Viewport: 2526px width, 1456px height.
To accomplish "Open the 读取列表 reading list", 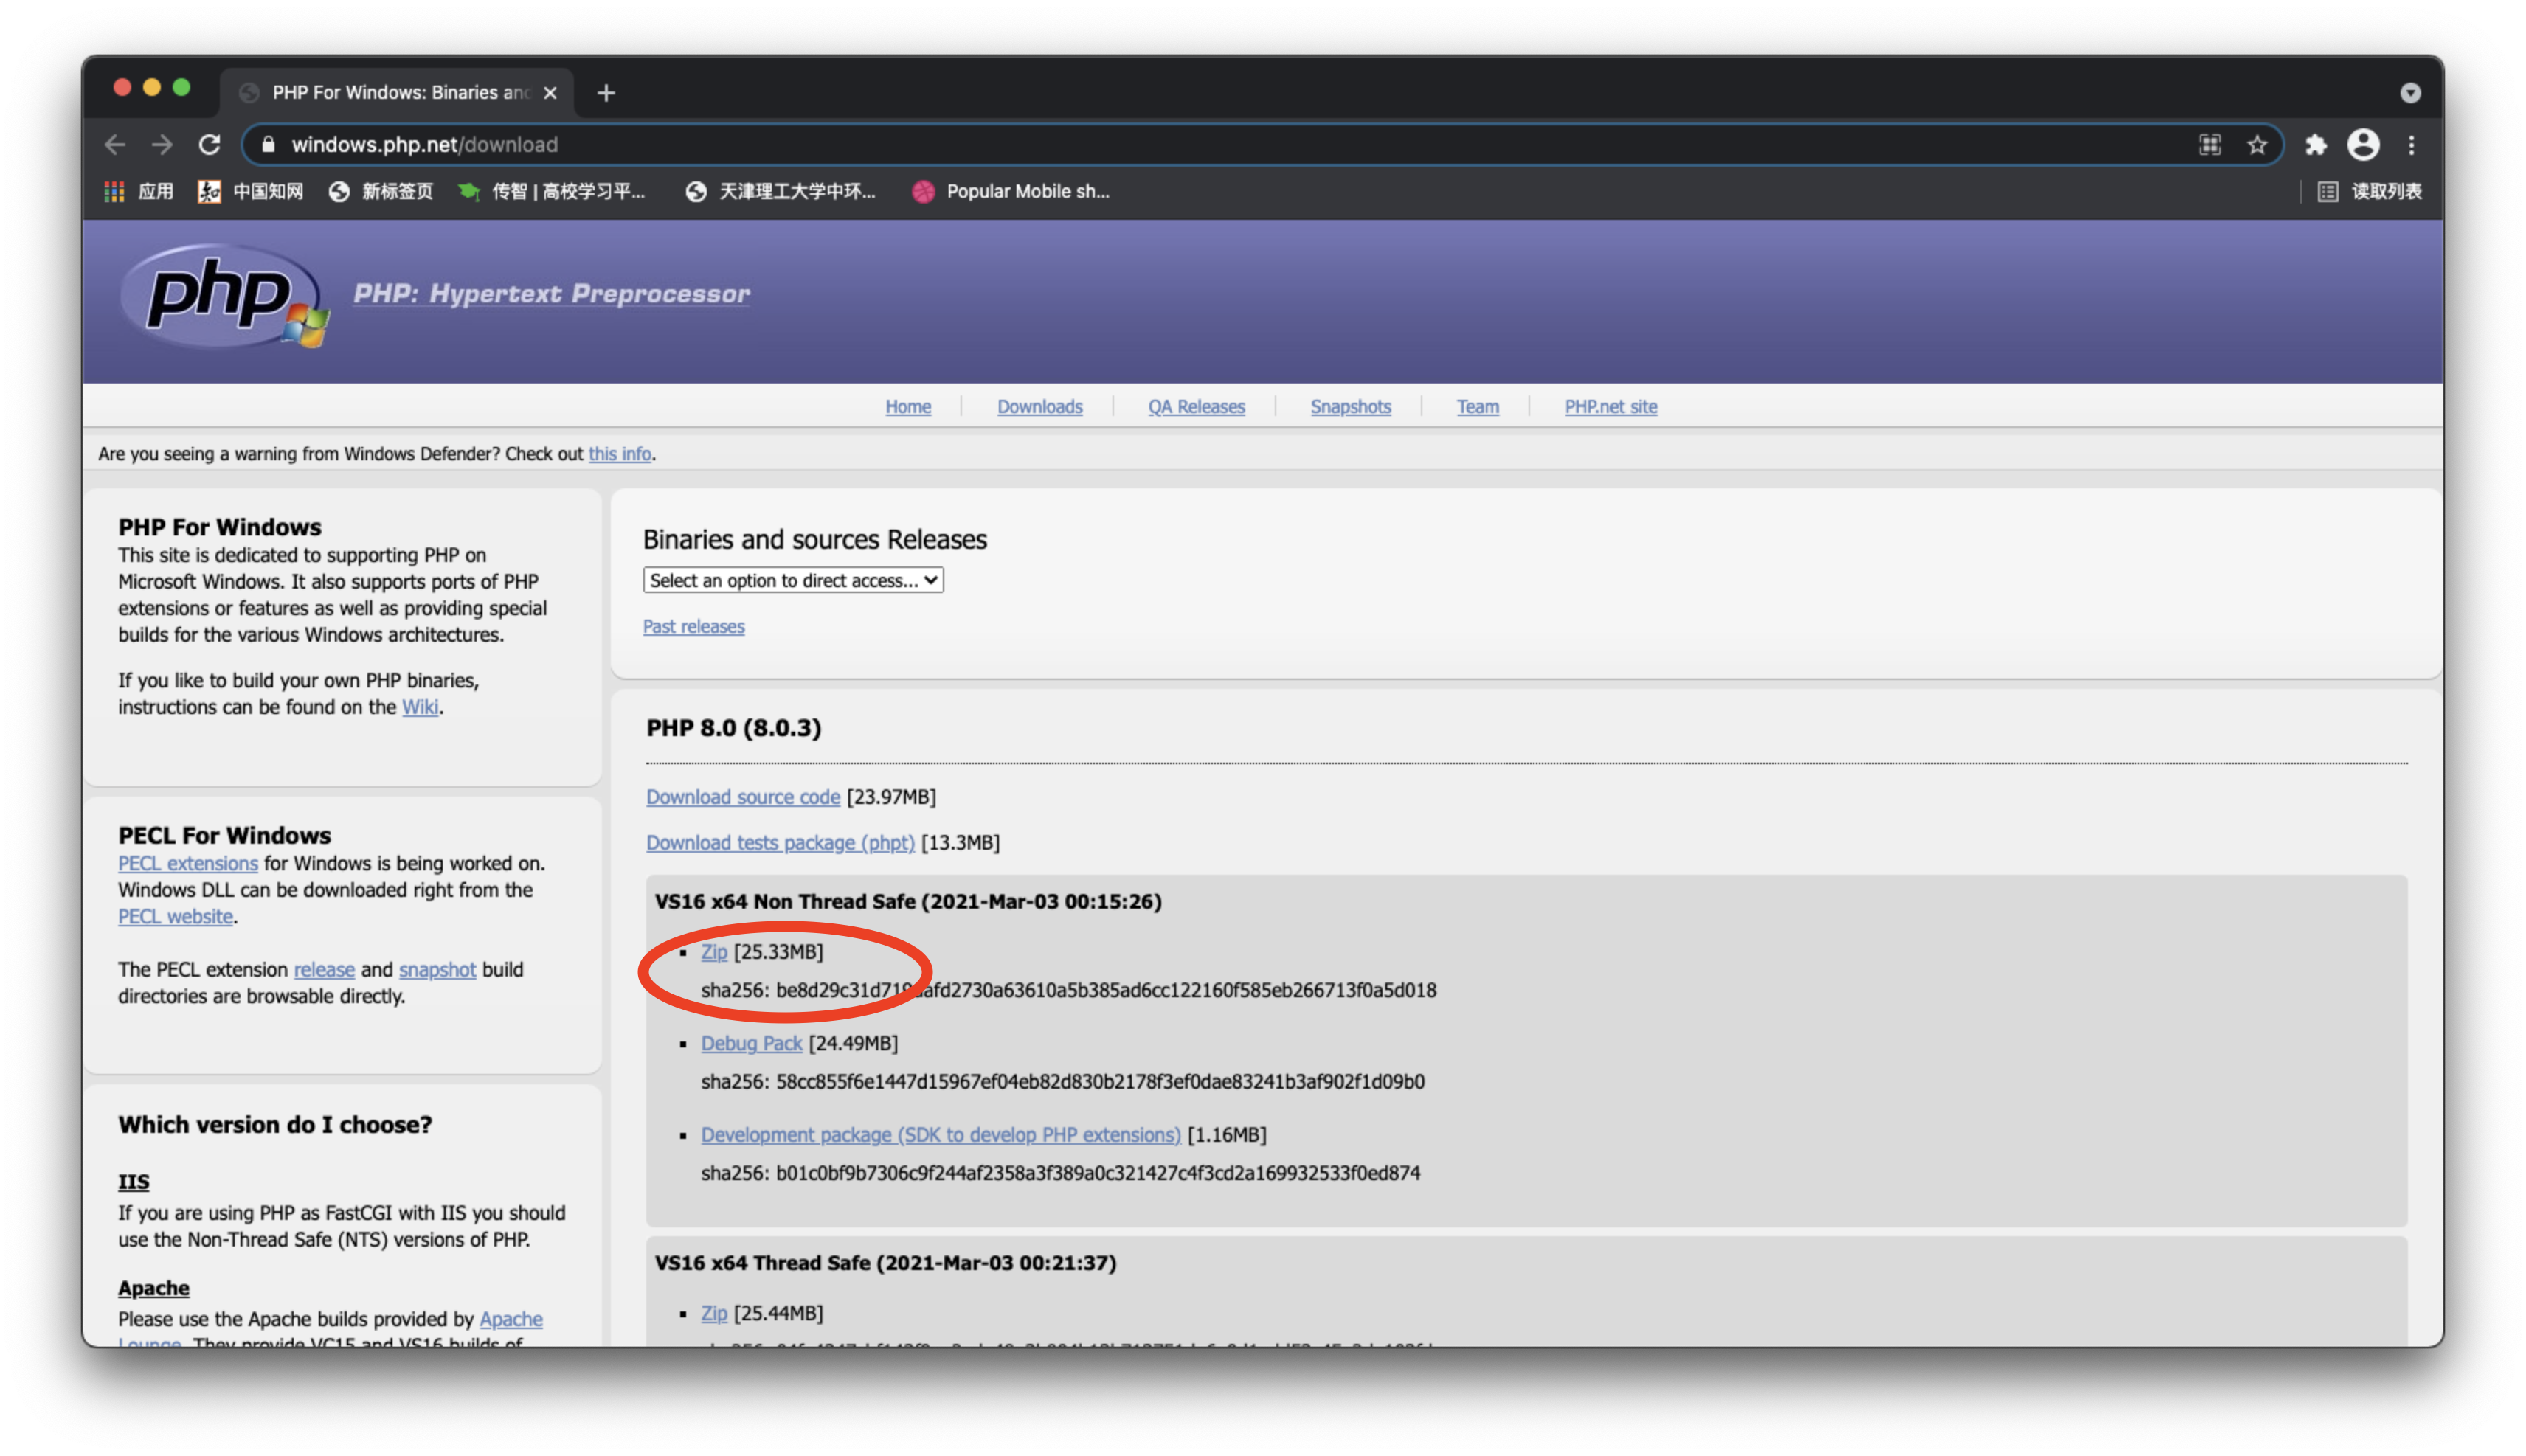I will tap(2369, 191).
